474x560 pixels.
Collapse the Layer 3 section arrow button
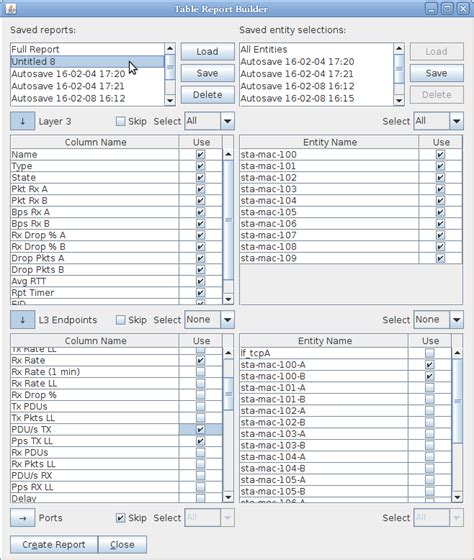[x=23, y=121]
